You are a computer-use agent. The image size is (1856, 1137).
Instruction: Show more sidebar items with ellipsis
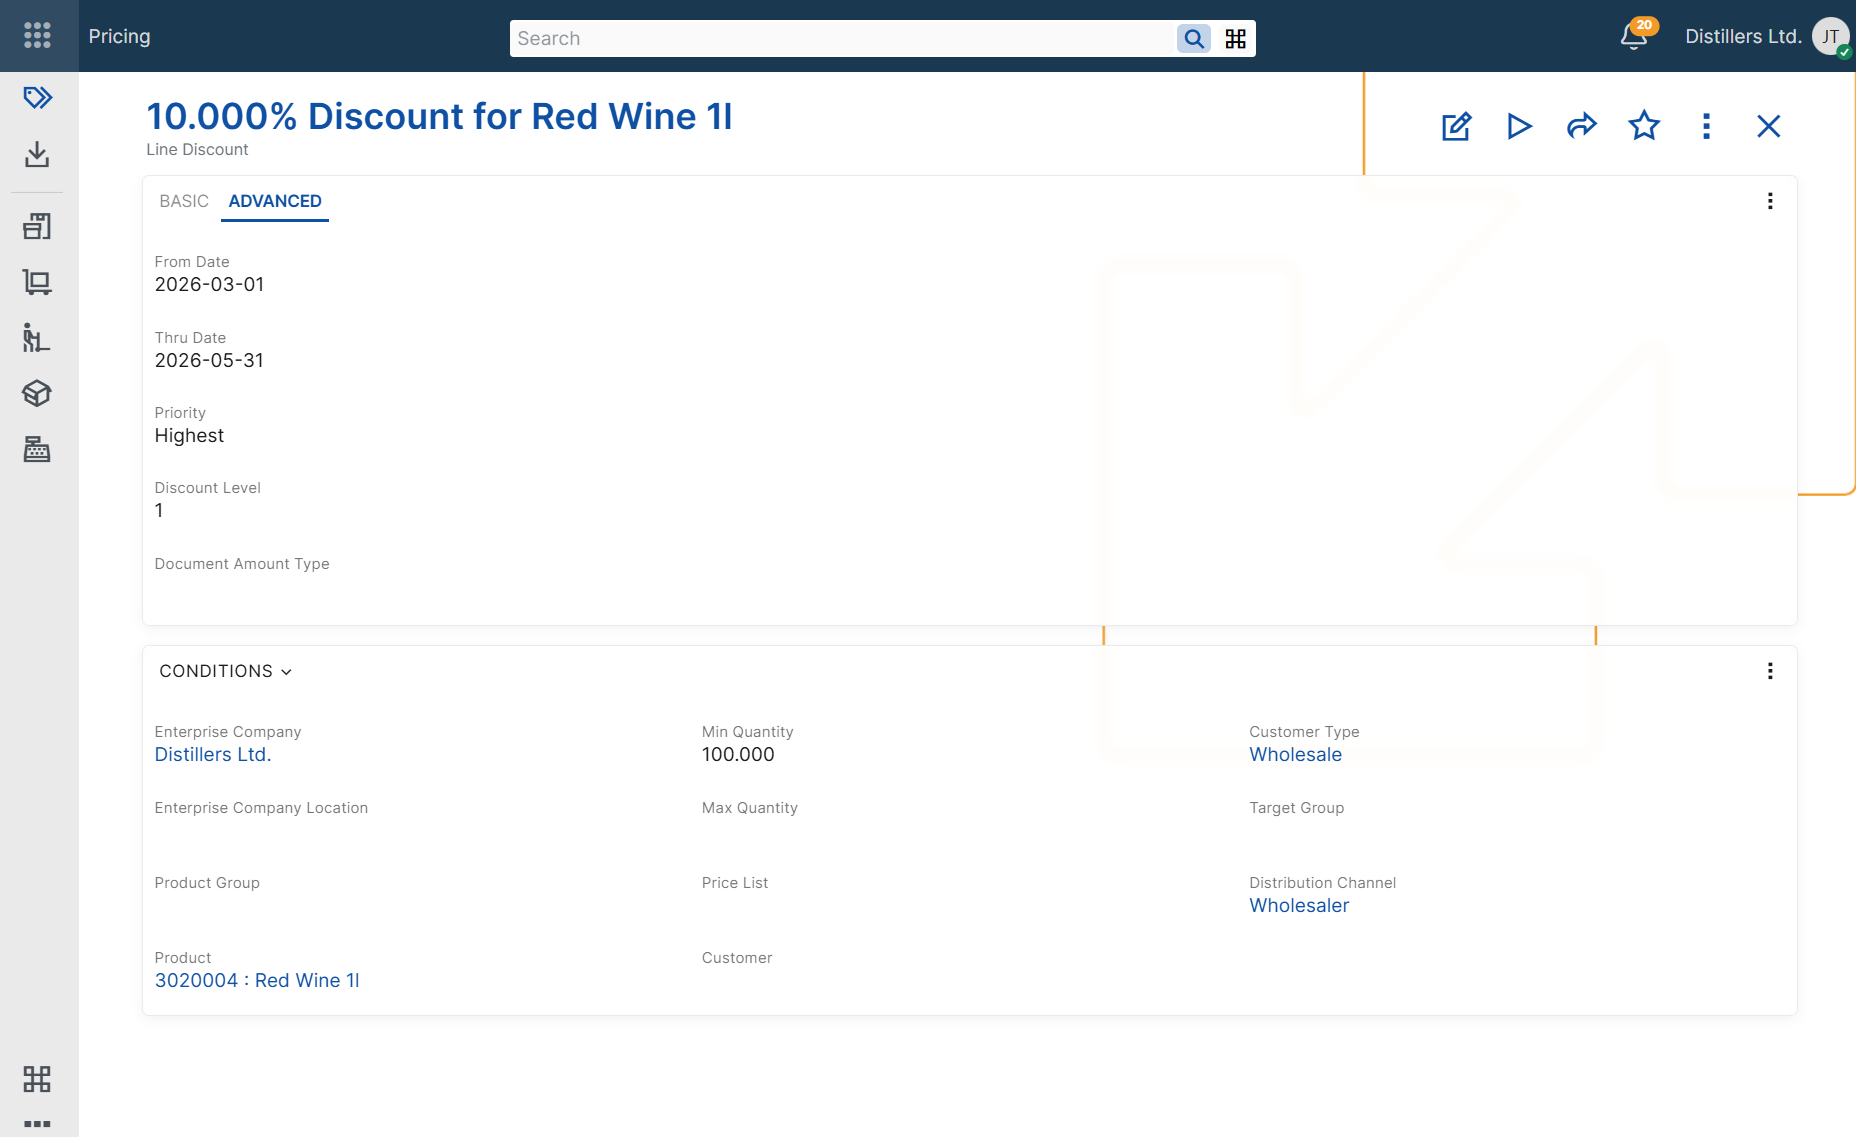(37, 1124)
